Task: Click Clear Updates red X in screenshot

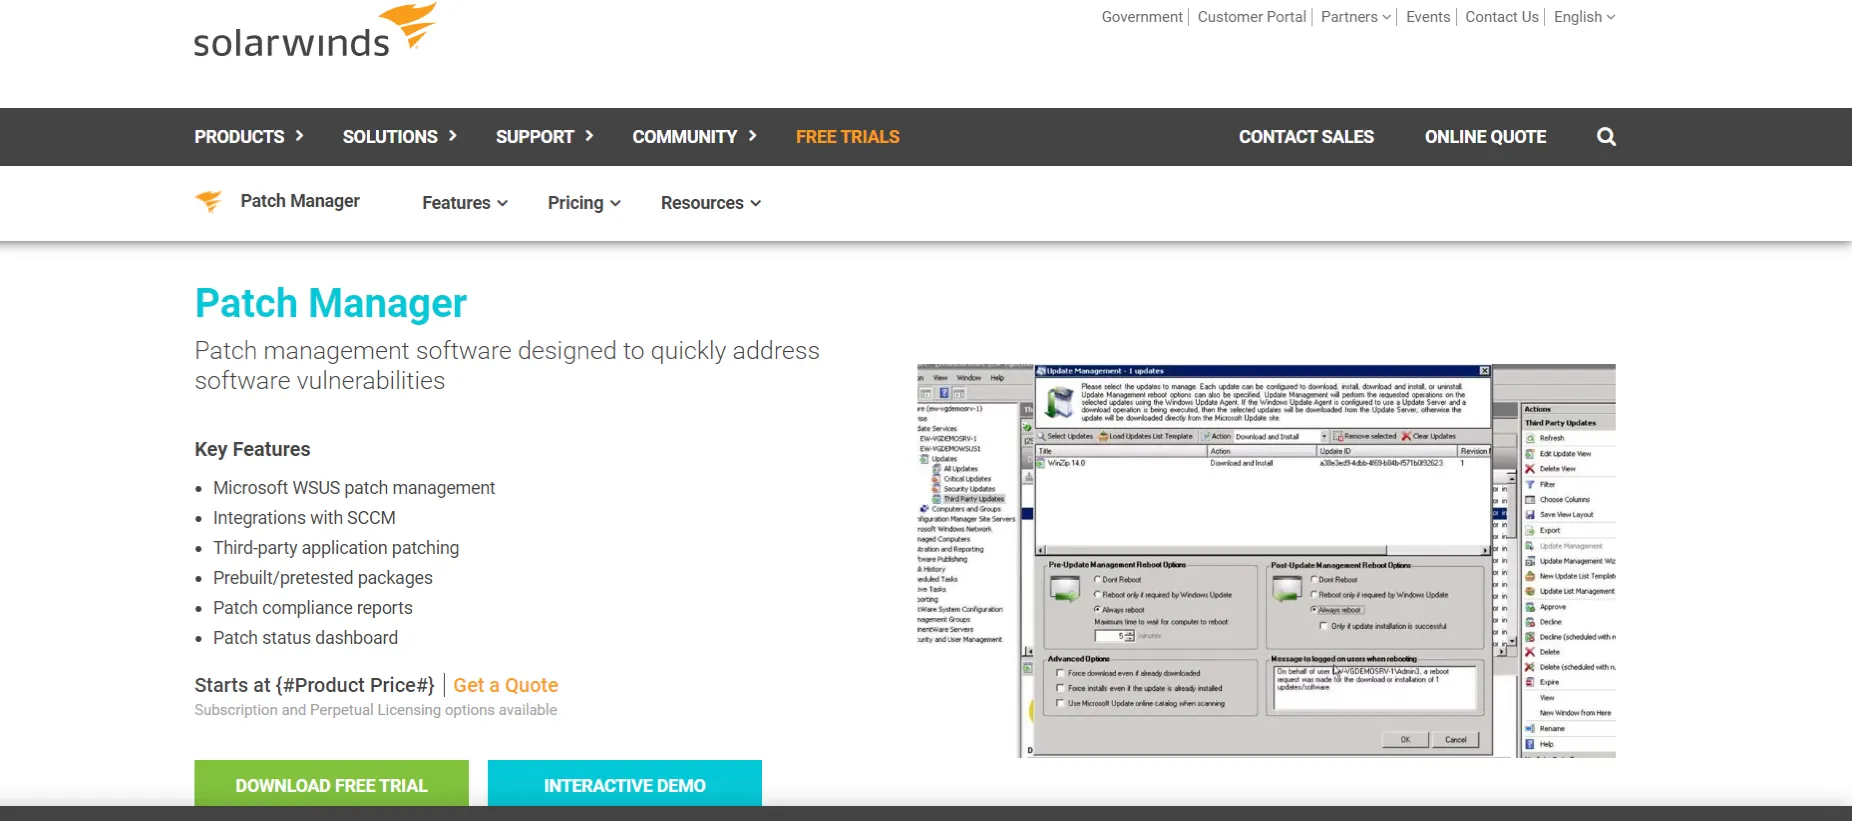Action: pos(1406,436)
